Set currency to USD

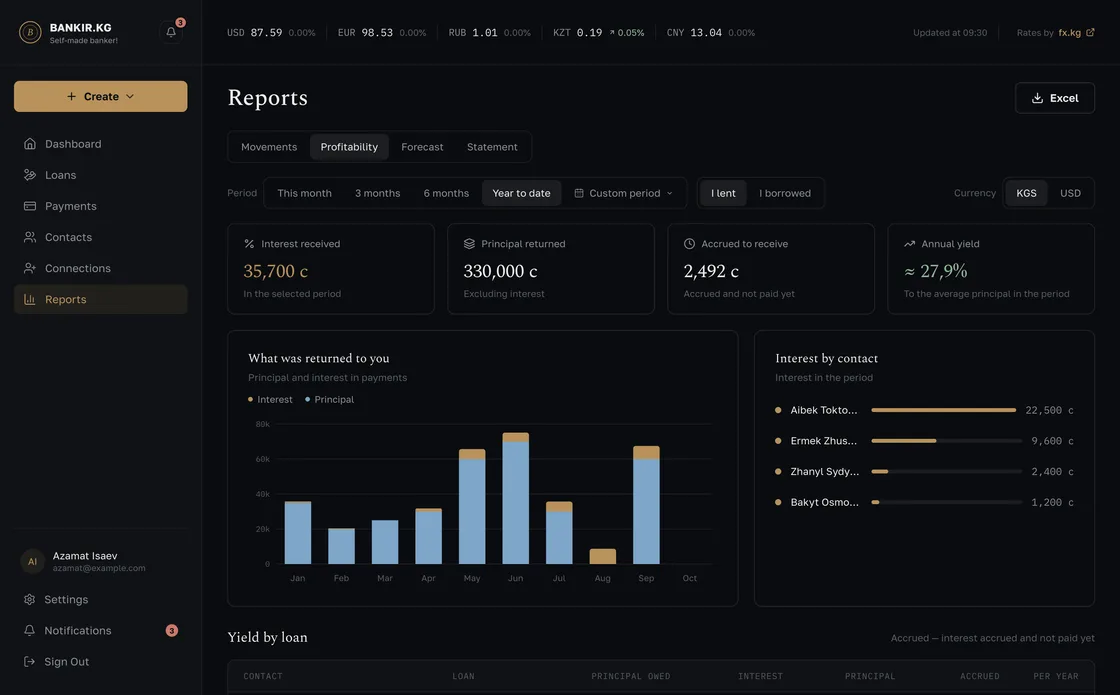[x=1070, y=193]
